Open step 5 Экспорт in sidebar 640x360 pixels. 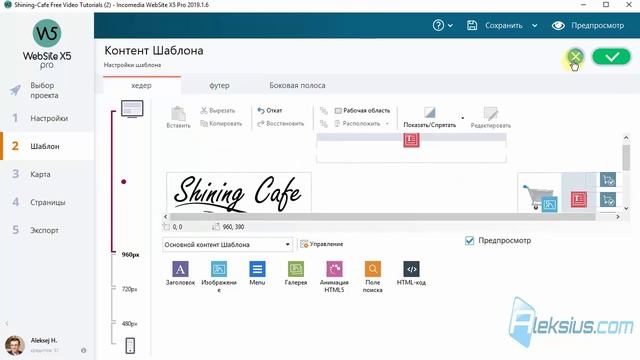[47, 230]
